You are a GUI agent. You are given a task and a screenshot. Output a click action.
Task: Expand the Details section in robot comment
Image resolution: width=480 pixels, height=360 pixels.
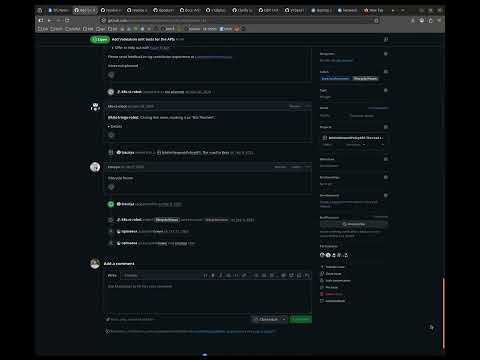tap(115, 126)
